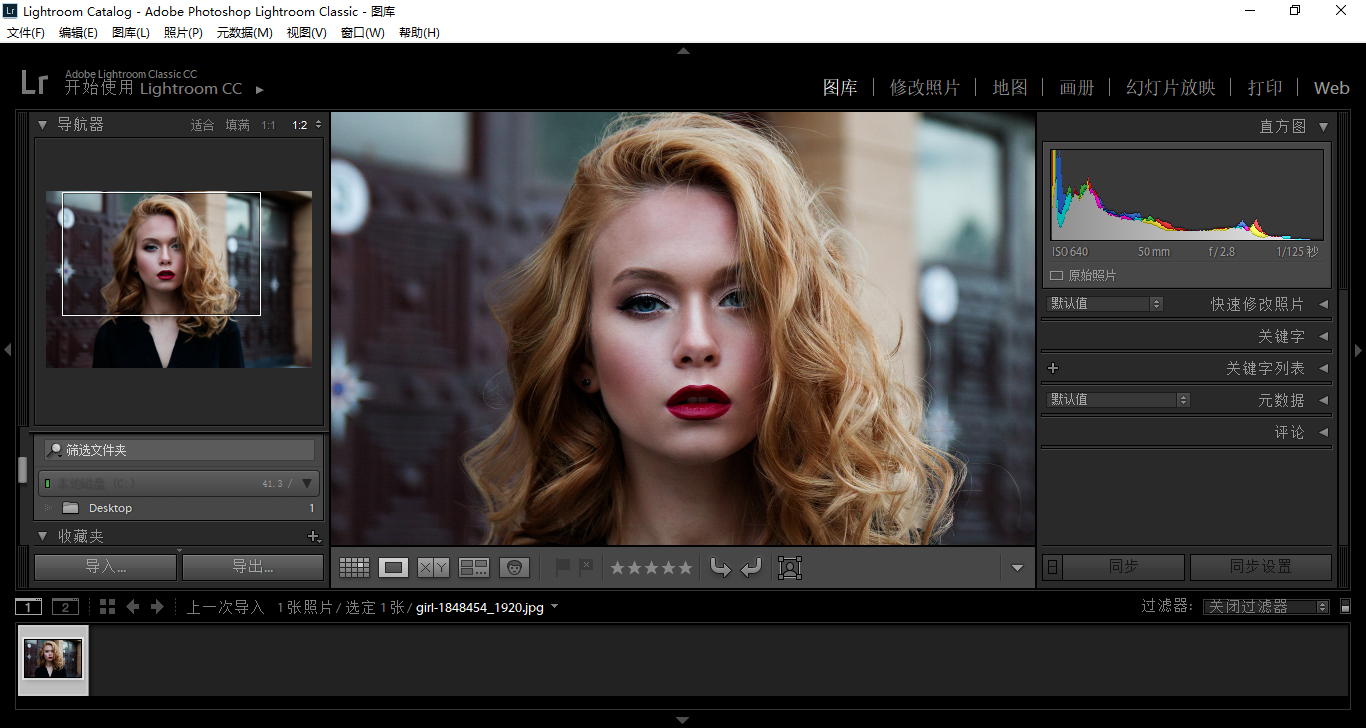Switch to Survey view icon

tap(474, 568)
